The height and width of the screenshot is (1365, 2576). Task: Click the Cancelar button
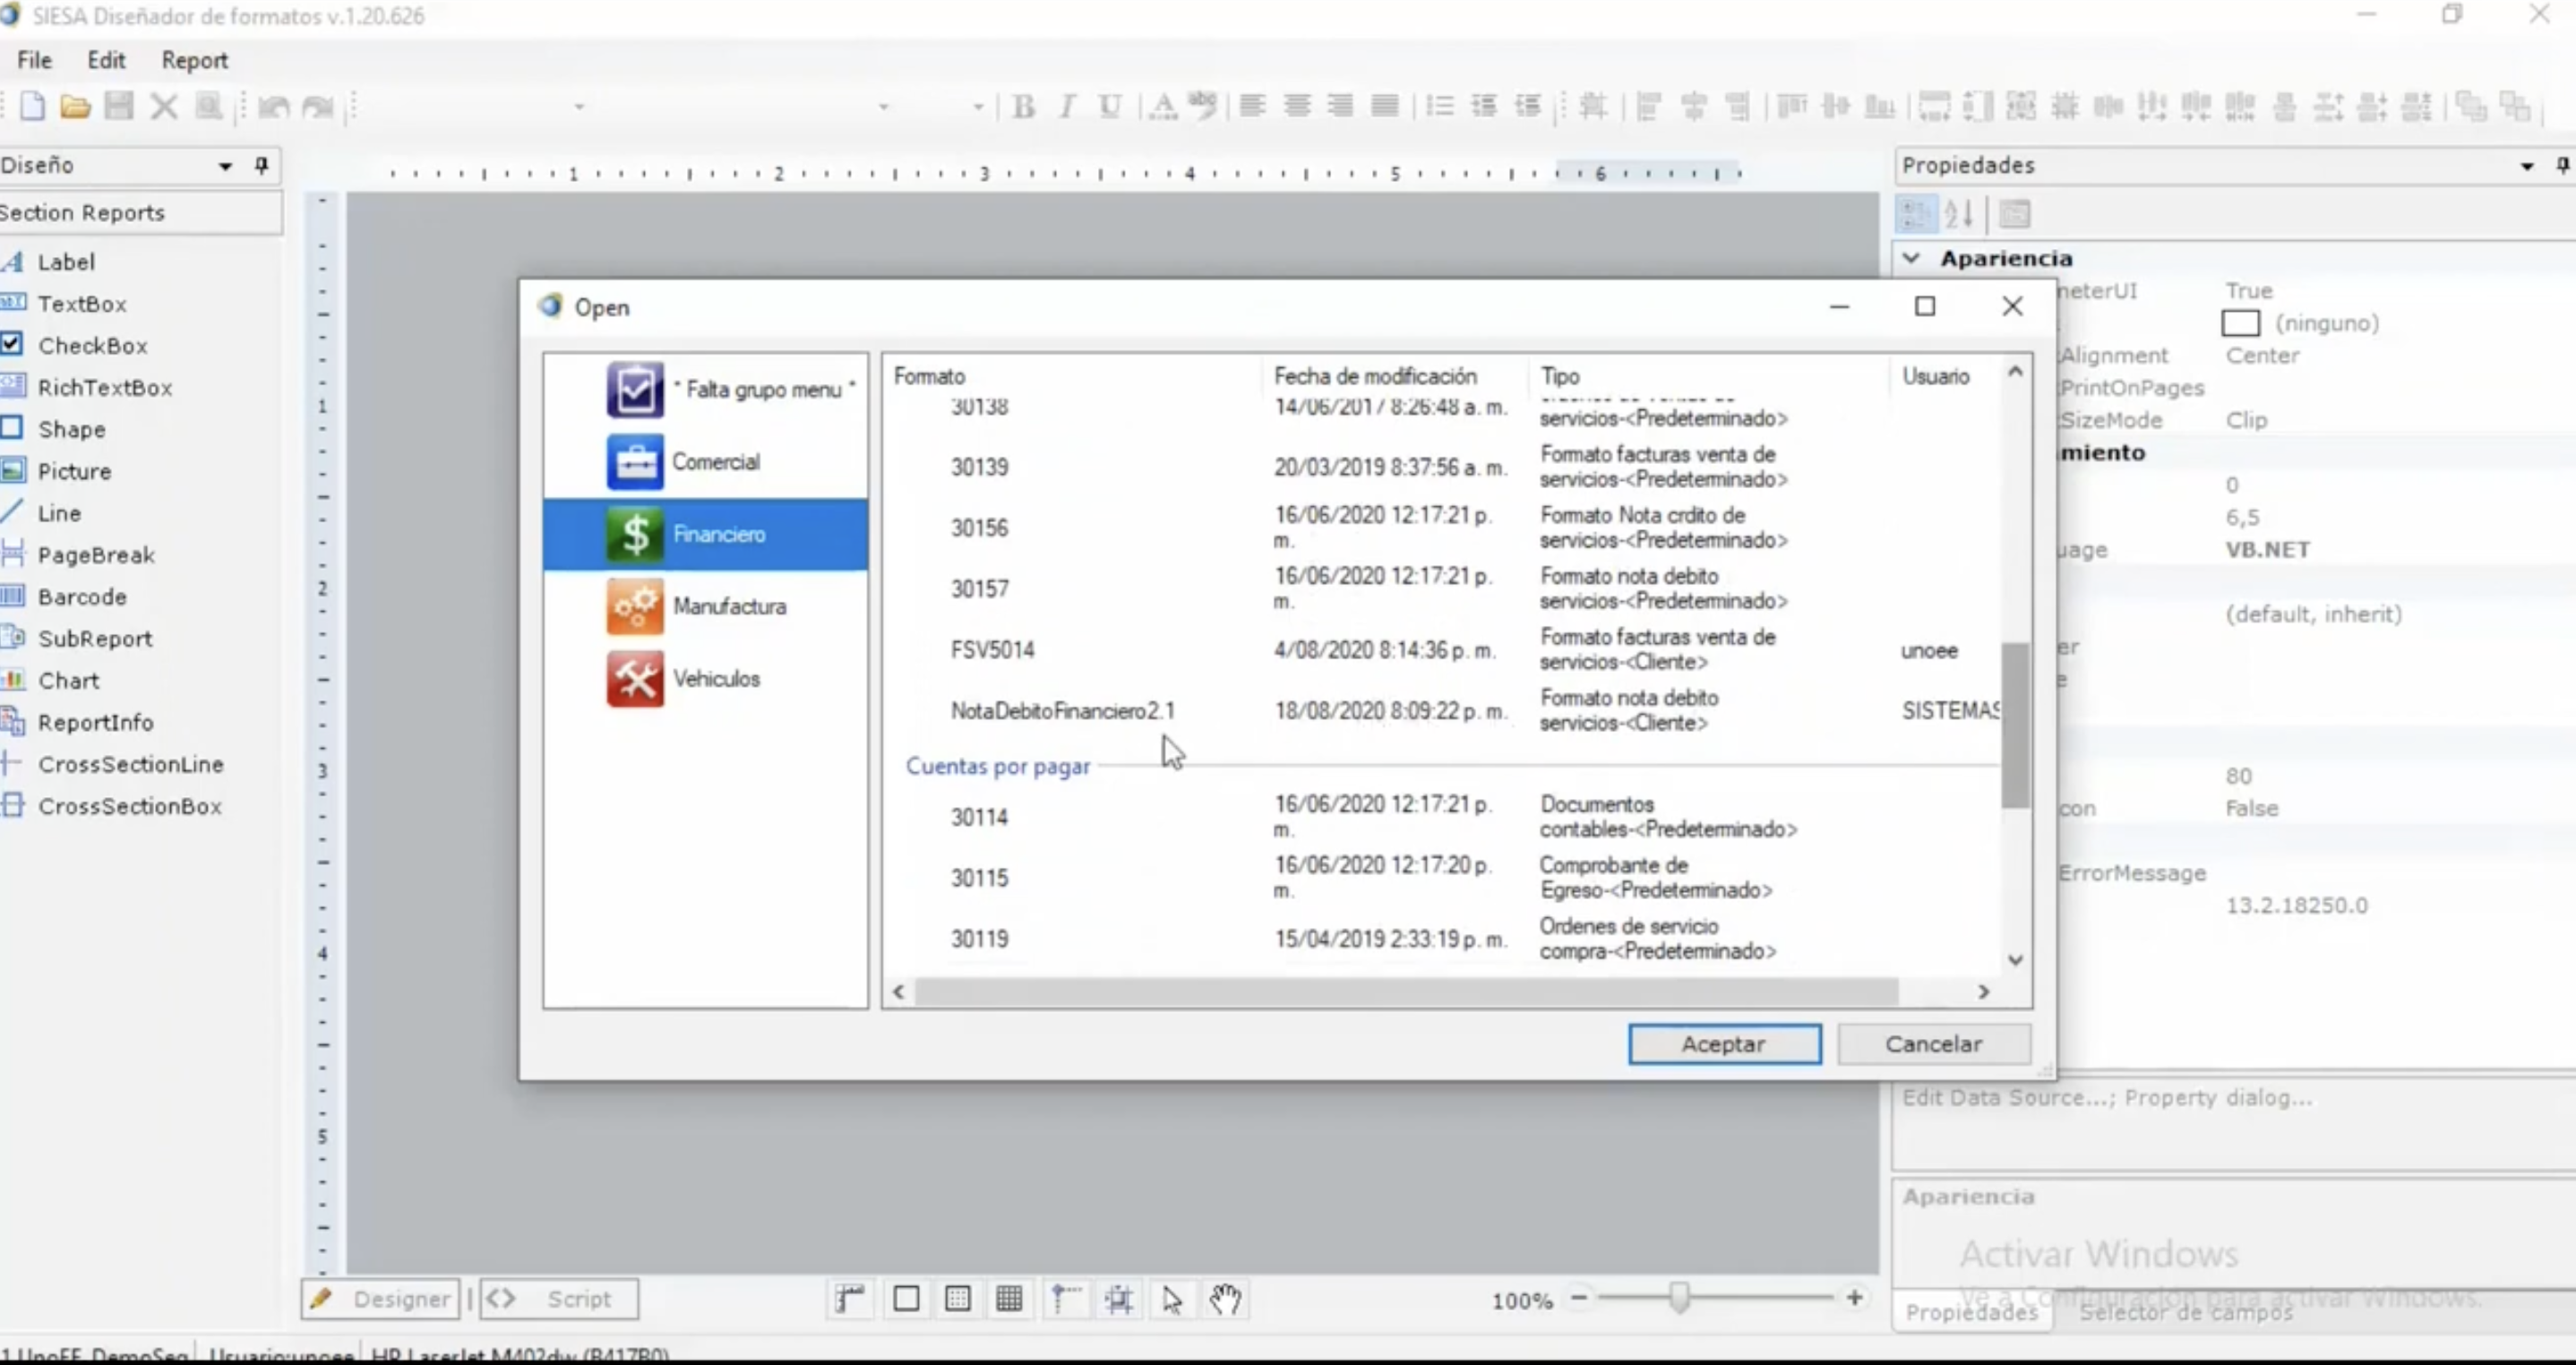1933,1044
